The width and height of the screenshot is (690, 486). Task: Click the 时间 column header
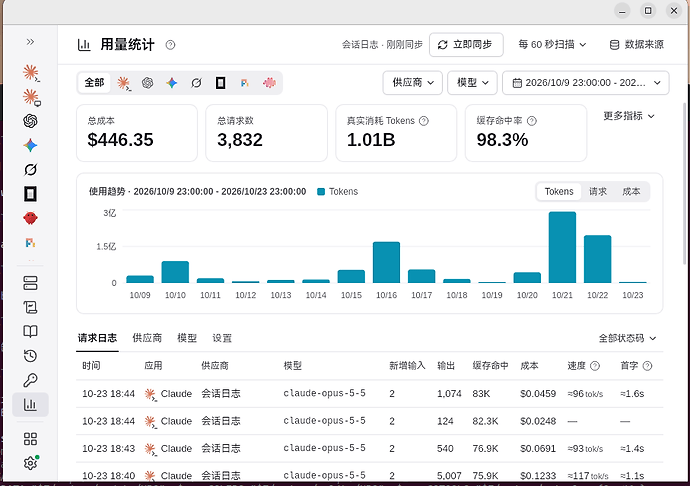pyautogui.click(x=91, y=366)
